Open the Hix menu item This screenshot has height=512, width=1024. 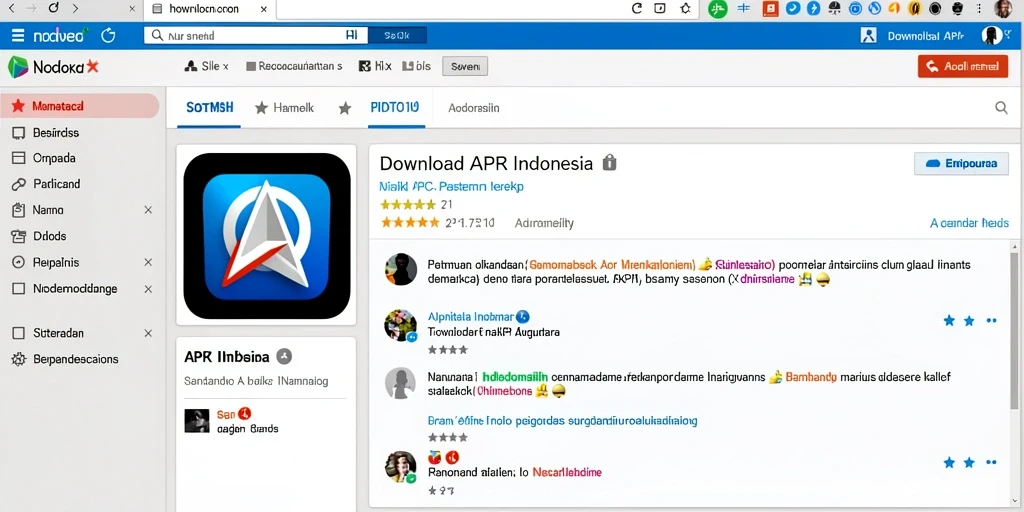click(375, 66)
